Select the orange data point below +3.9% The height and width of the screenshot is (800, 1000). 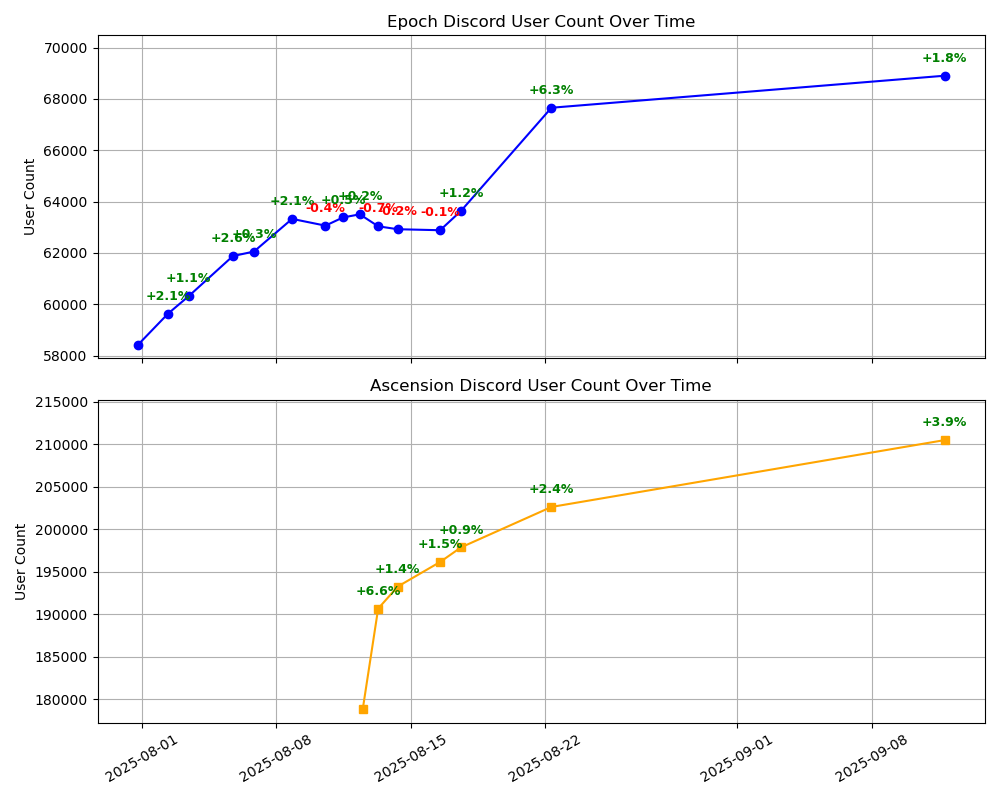tap(945, 440)
